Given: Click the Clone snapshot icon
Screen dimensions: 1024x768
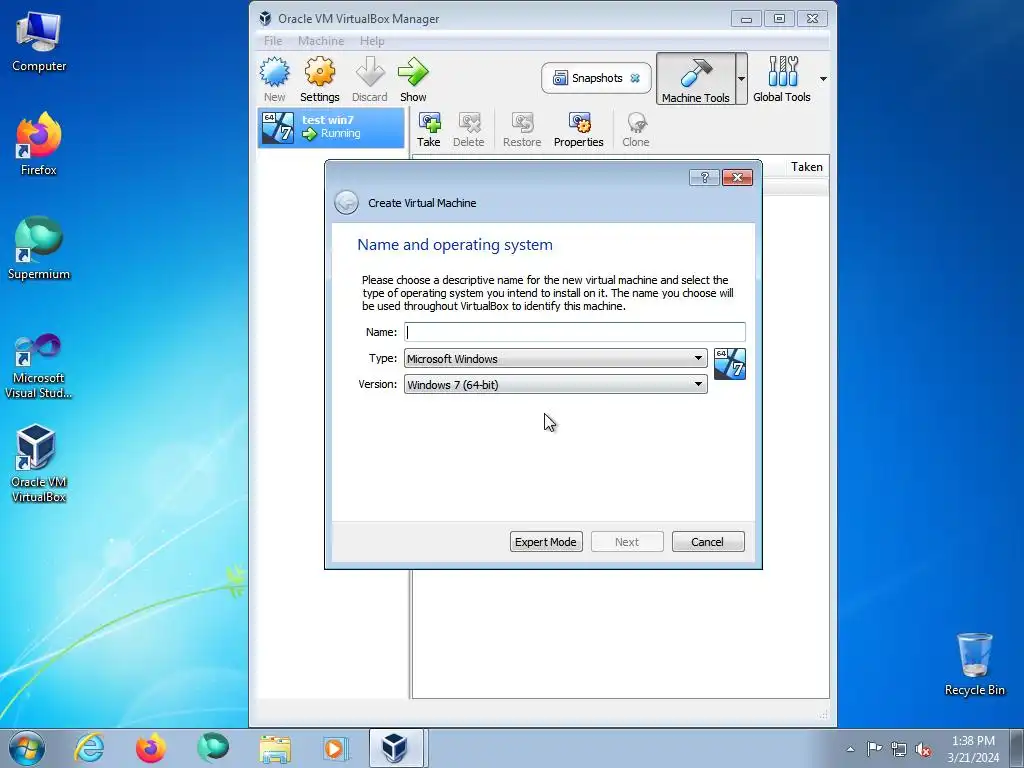Looking at the screenshot, I should 635,129.
